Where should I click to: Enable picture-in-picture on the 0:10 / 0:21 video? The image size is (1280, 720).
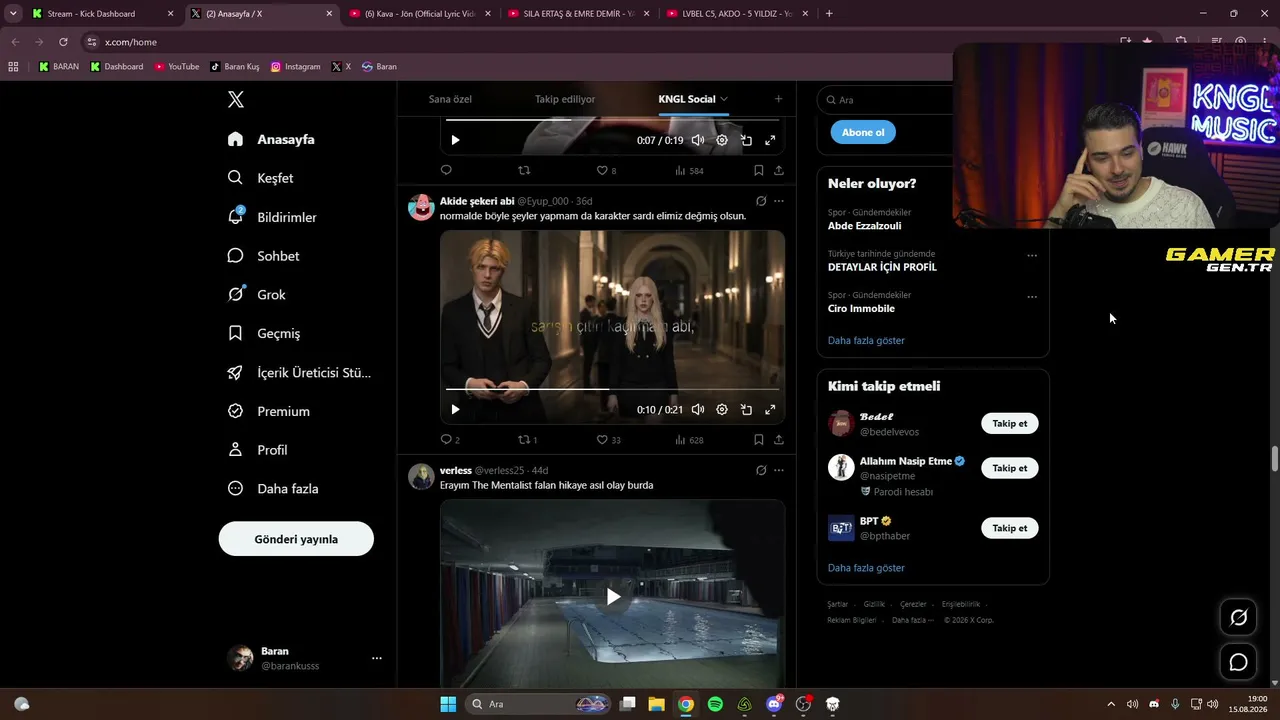click(x=746, y=409)
